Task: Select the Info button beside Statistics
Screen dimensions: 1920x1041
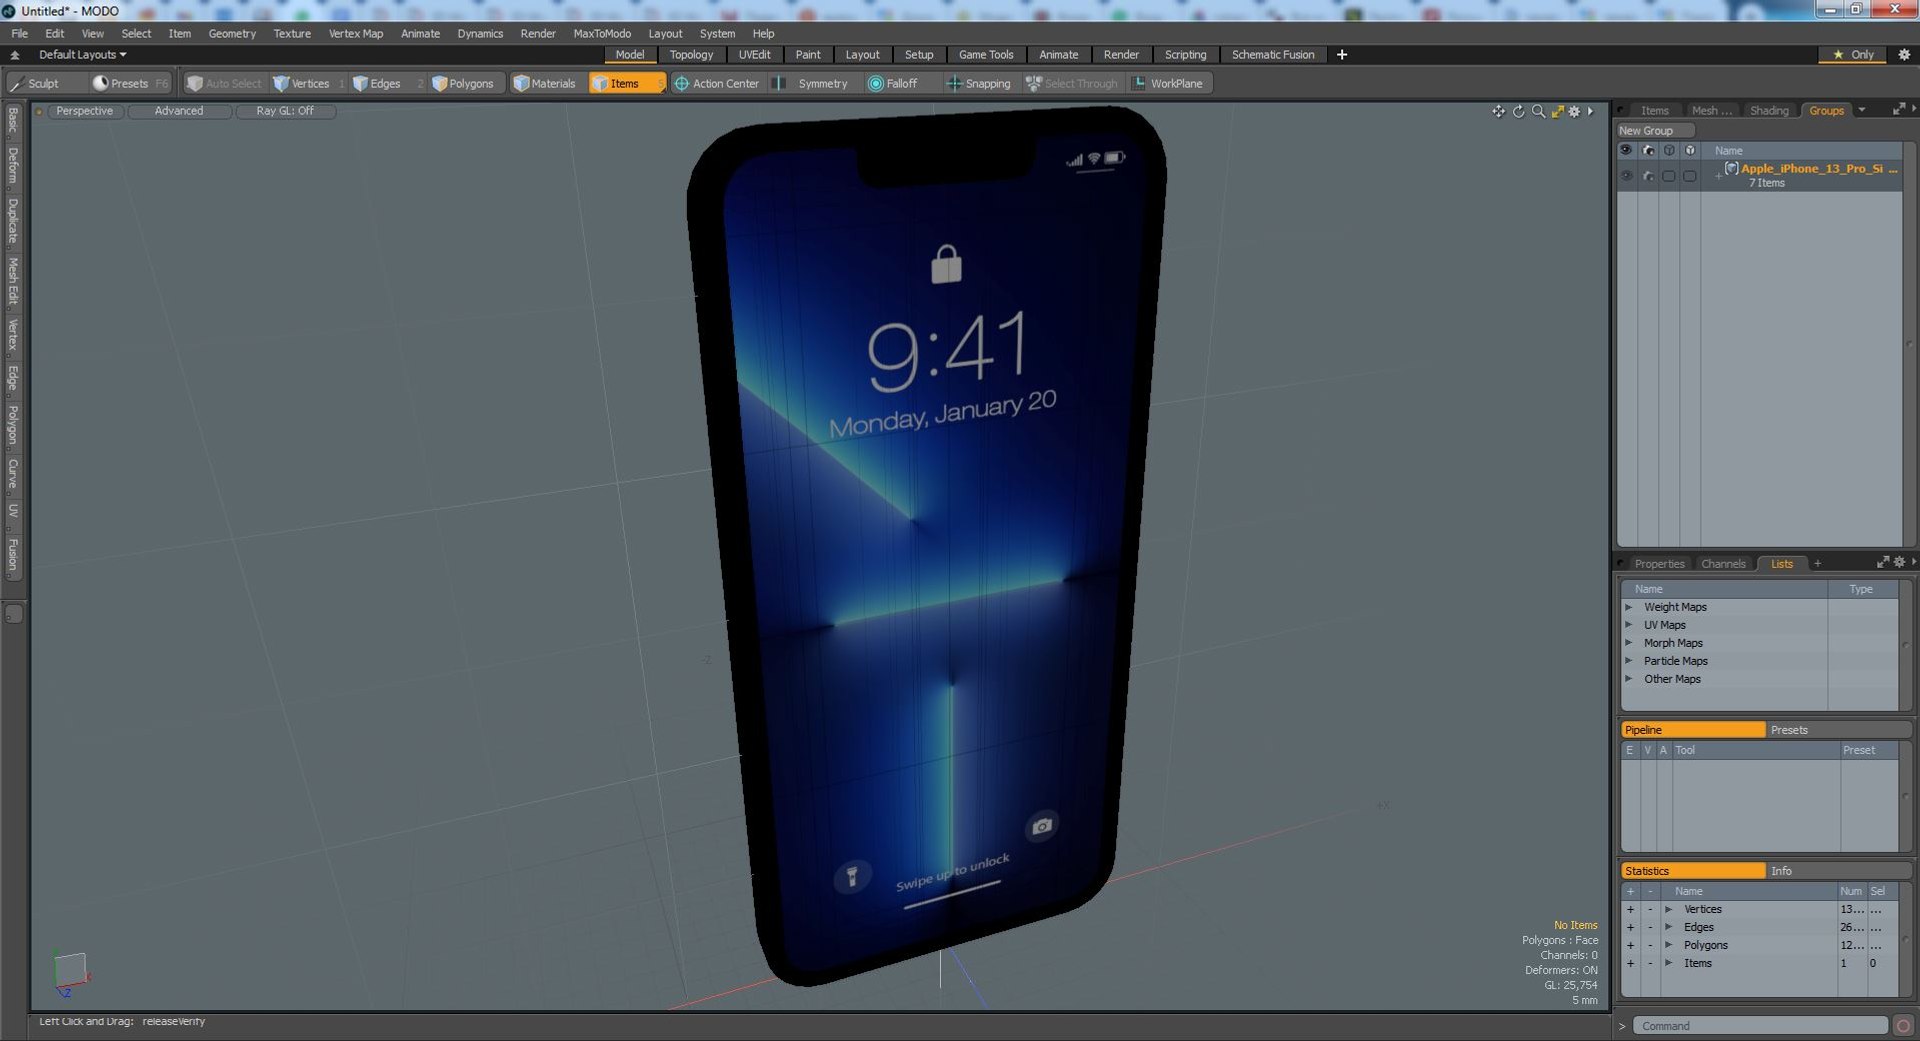Action: pos(1838,871)
